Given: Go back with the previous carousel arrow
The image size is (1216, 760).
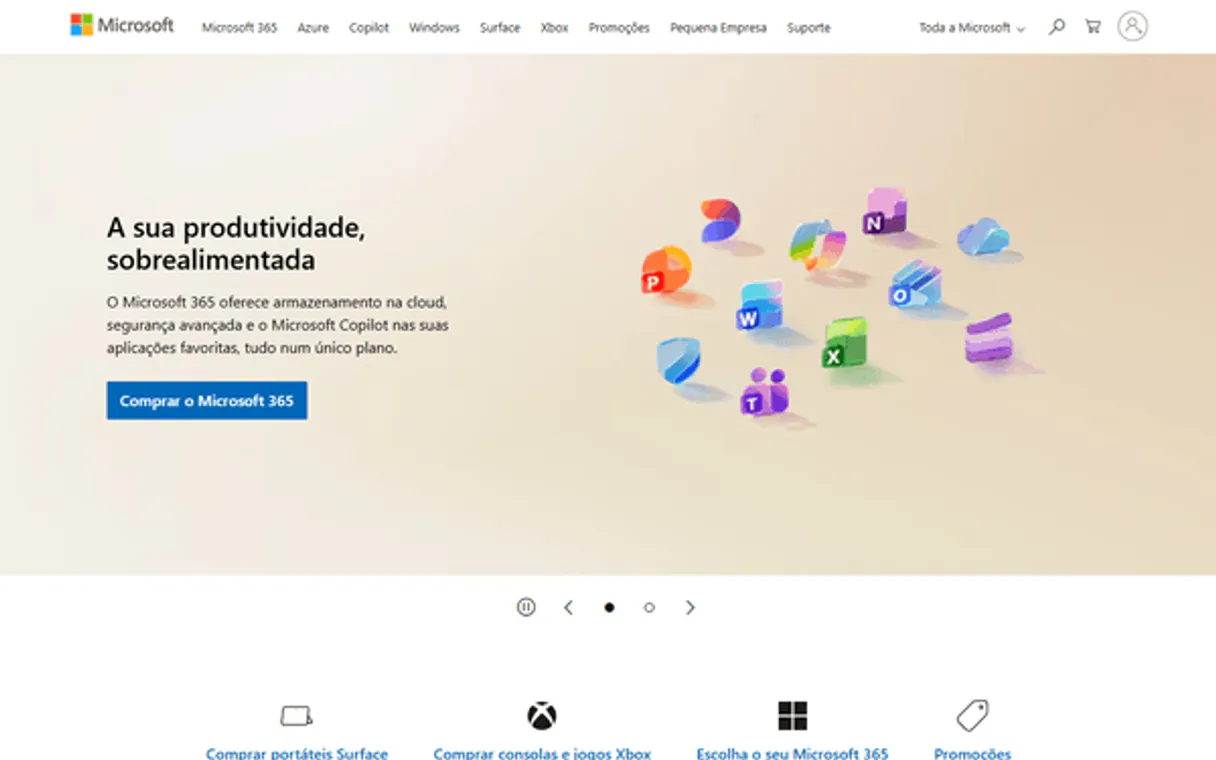Looking at the screenshot, I should click(x=568, y=607).
